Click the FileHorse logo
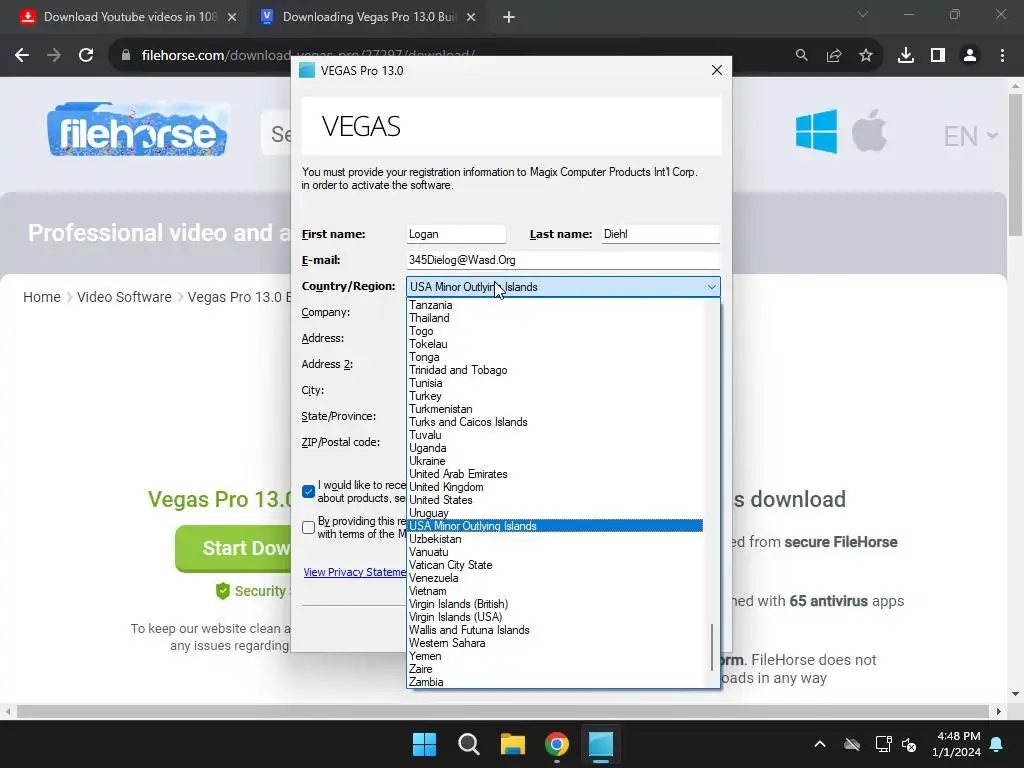This screenshot has height=768, width=1024. 137,129
